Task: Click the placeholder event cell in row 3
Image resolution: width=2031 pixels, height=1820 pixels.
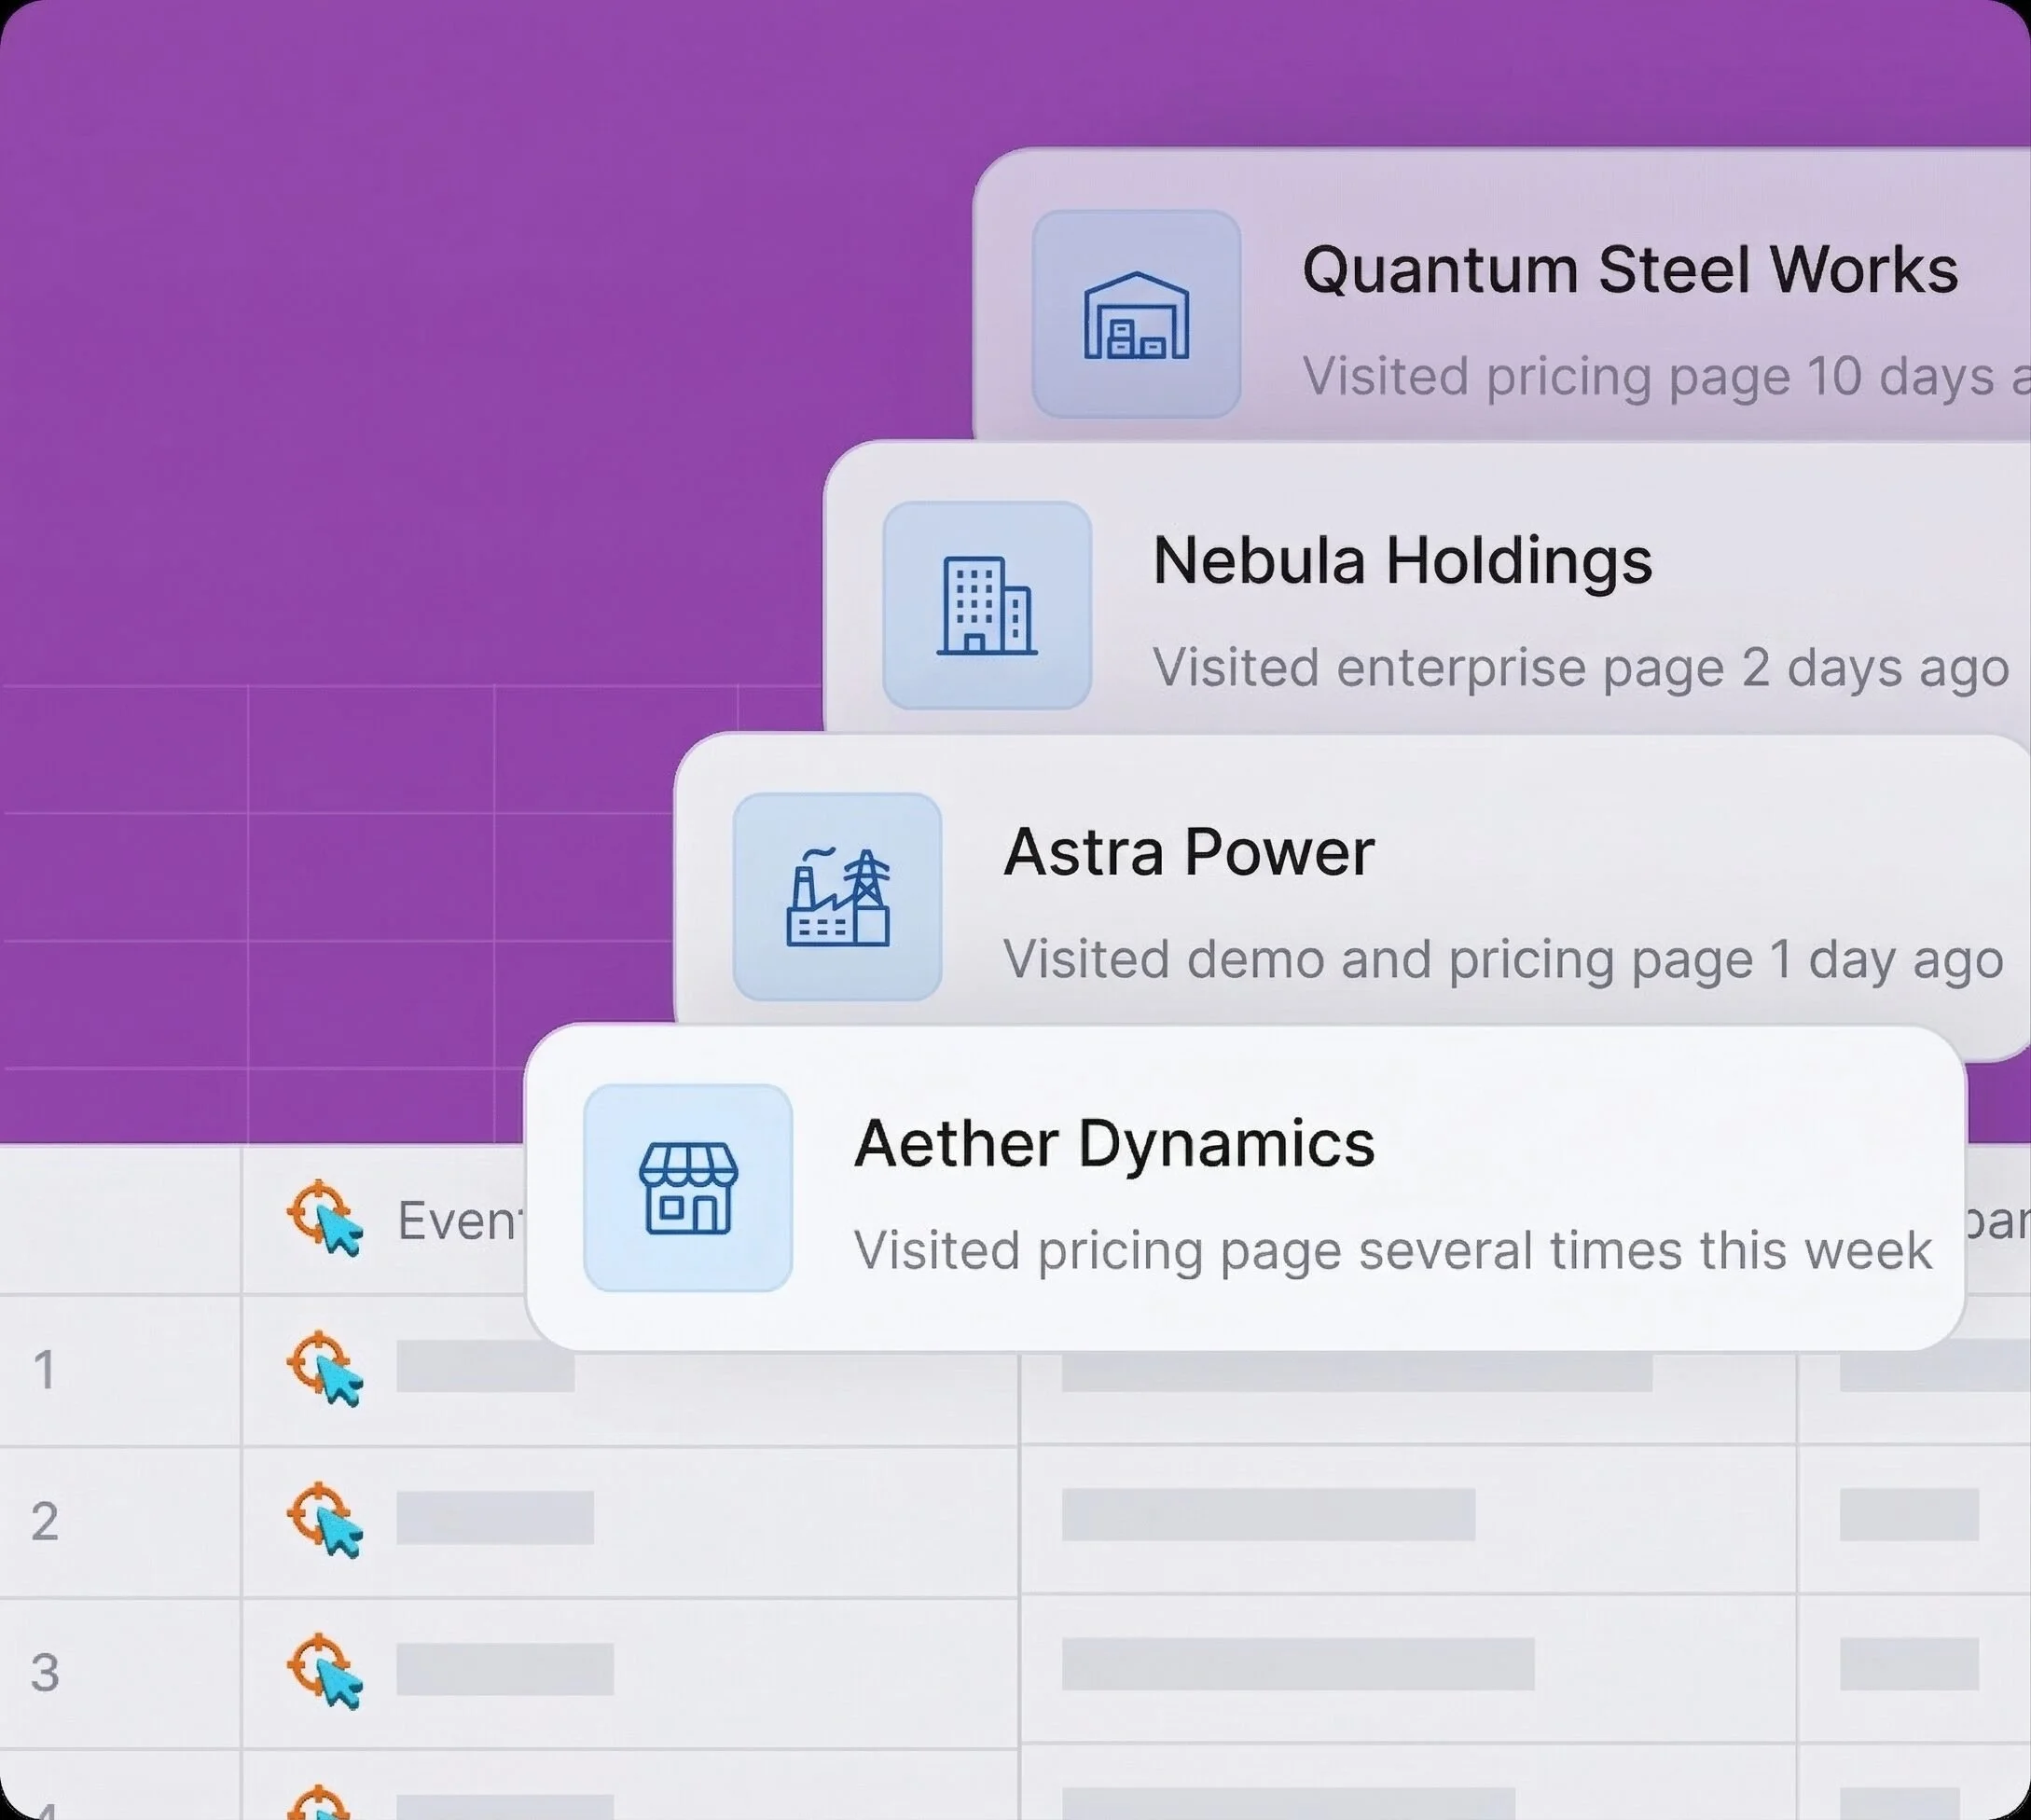Action: 504,1669
